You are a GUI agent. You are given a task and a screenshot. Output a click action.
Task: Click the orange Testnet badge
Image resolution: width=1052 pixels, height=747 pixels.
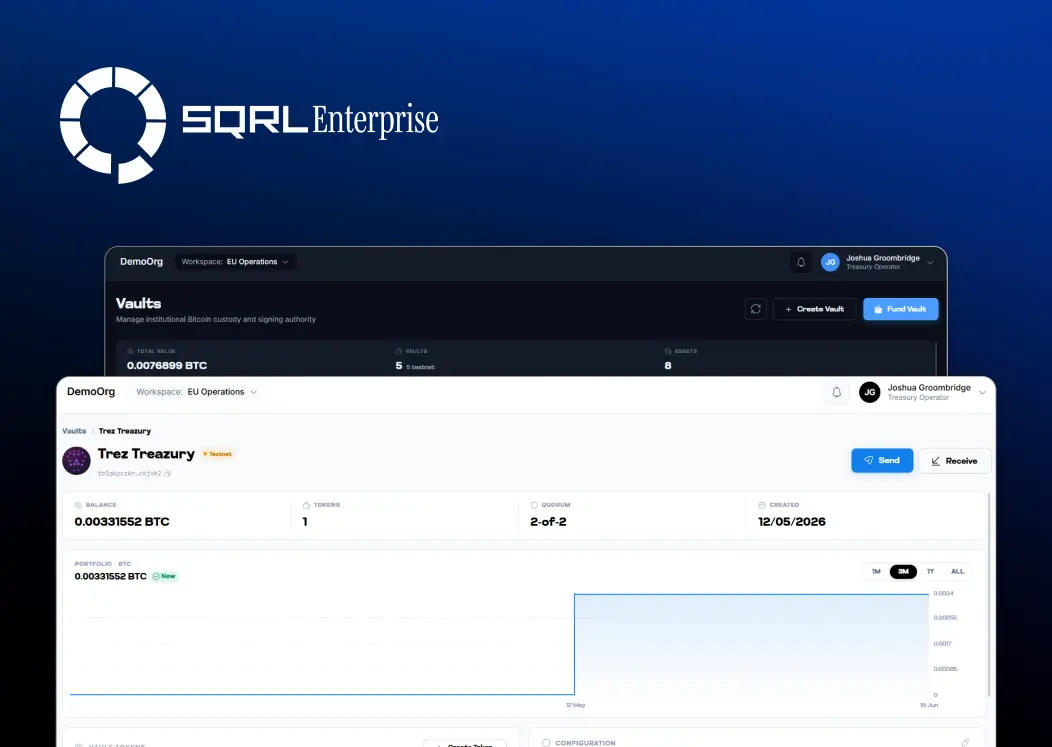(x=217, y=454)
